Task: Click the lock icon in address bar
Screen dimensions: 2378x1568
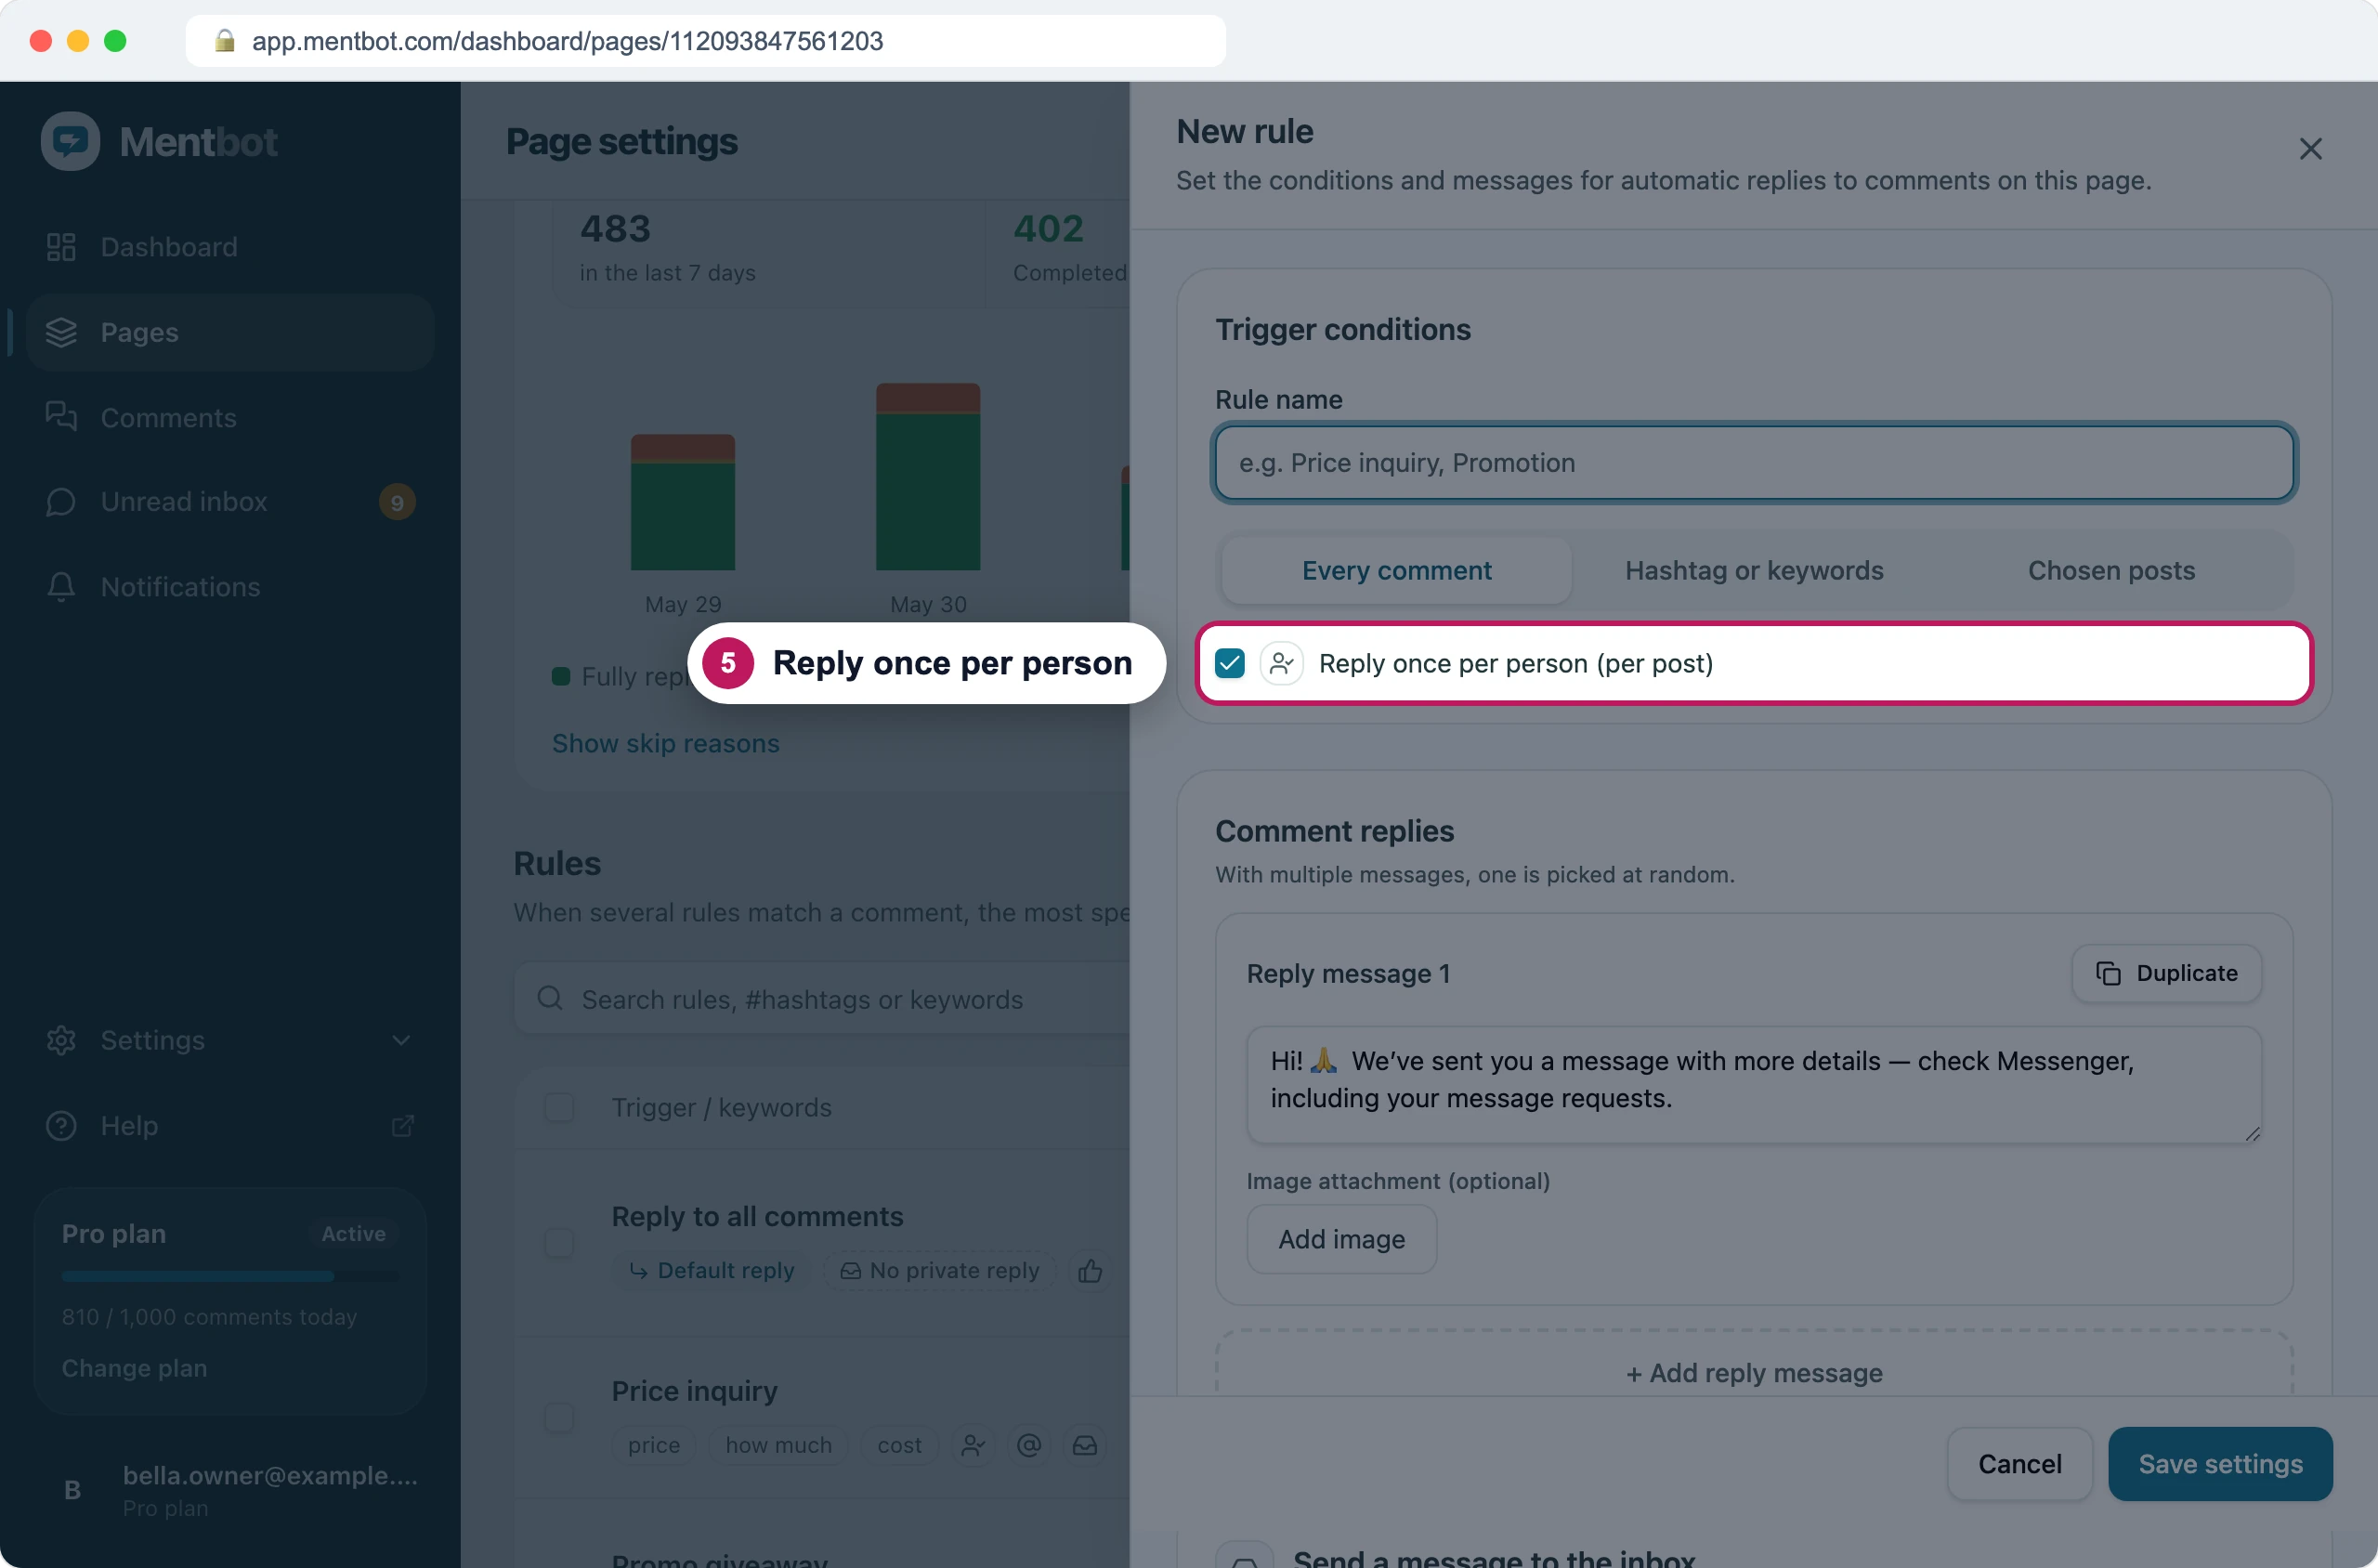Action: pyautogui.click(x=225, y=40)
